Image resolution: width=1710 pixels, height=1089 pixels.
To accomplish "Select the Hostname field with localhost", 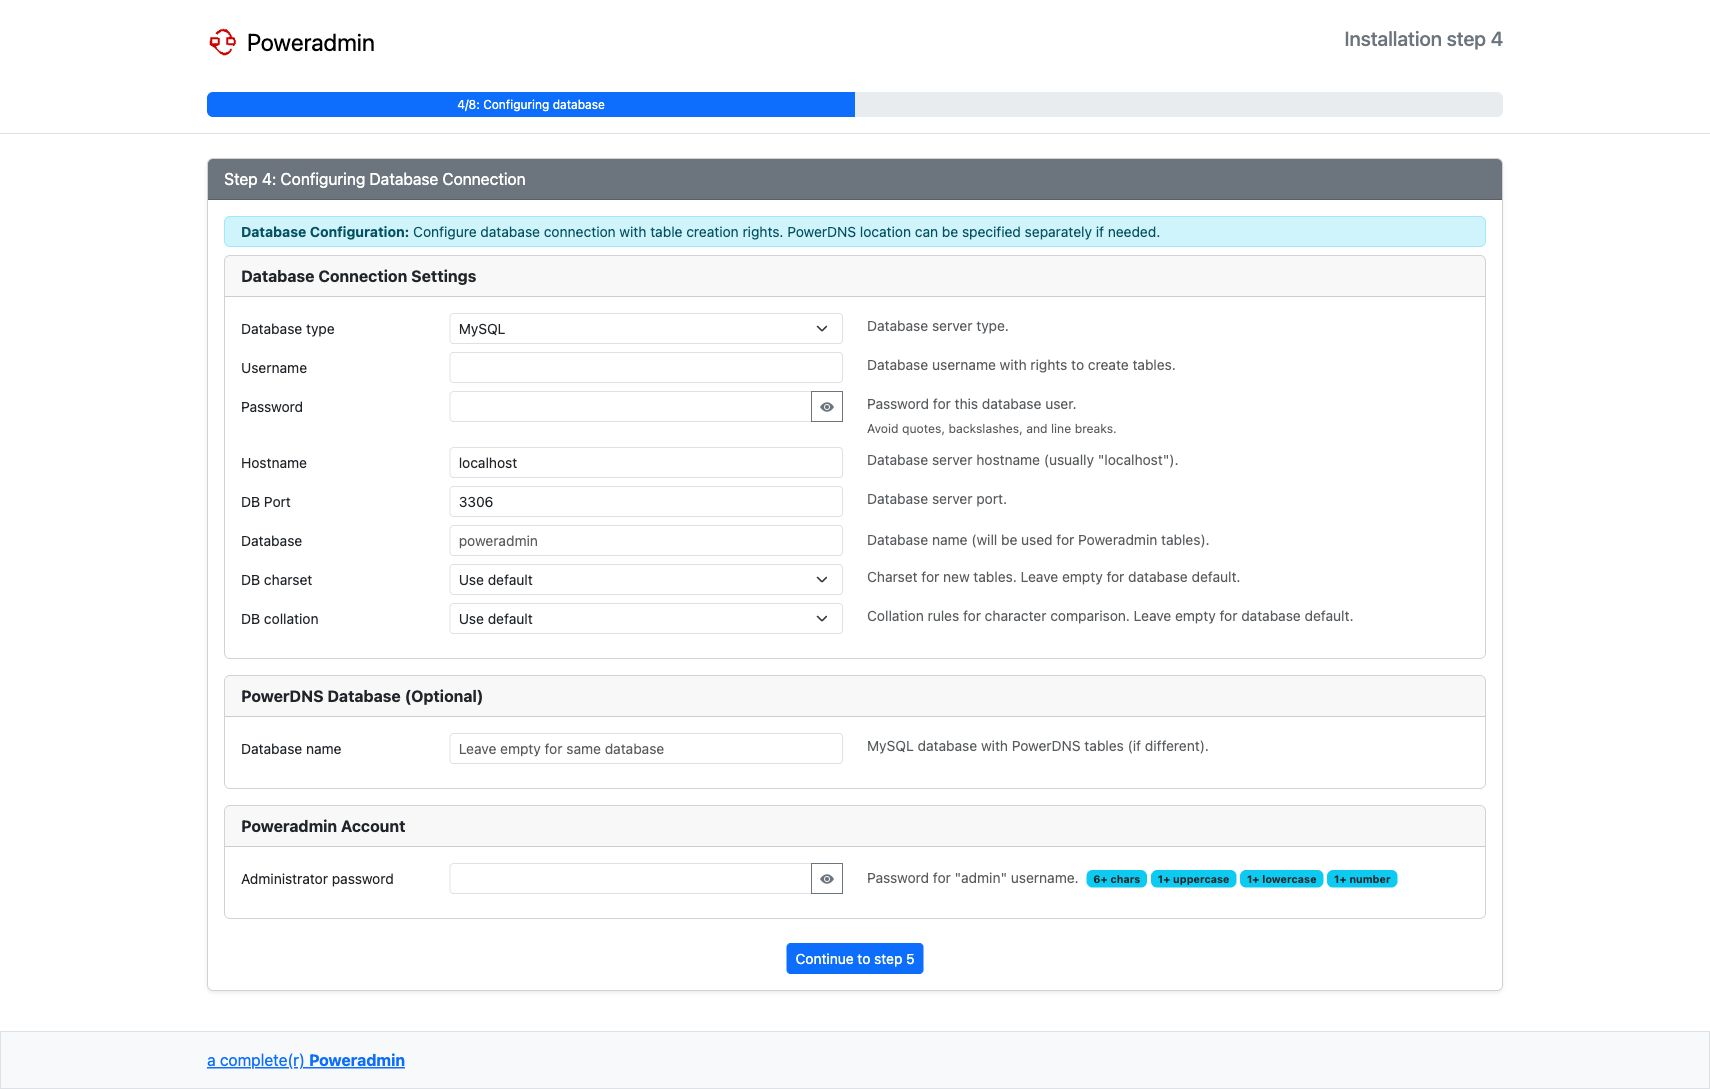I will coord(645,463).
